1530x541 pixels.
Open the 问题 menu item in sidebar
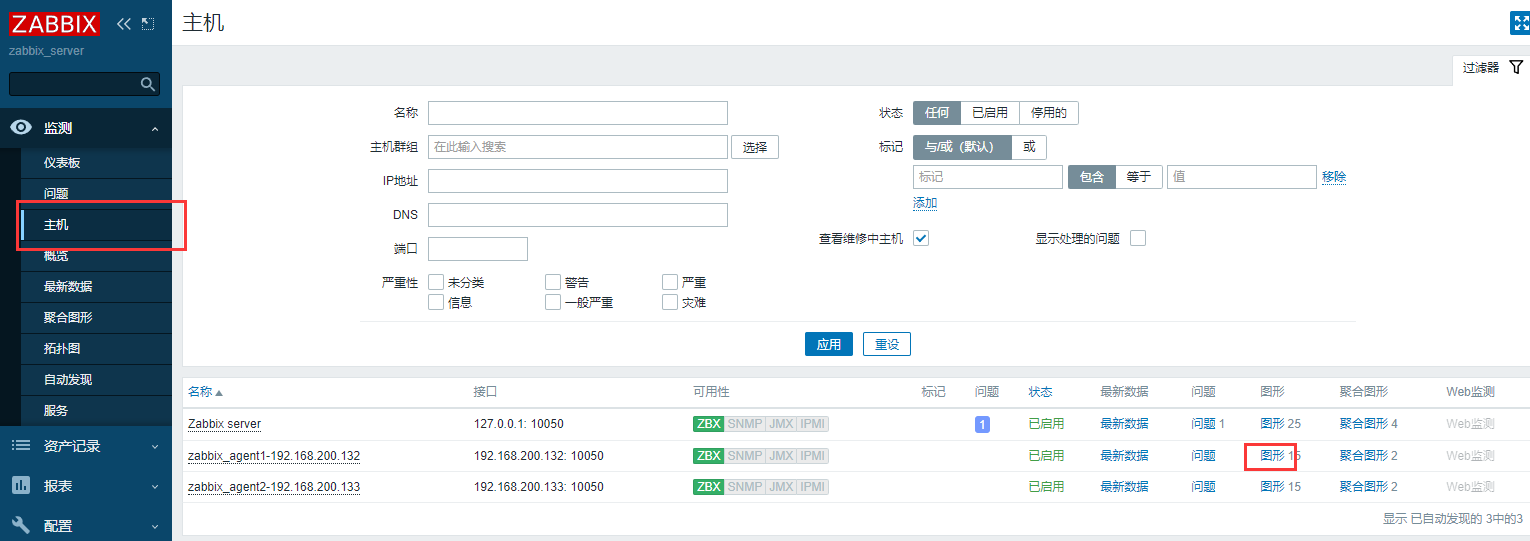click(x=96, y=194)
